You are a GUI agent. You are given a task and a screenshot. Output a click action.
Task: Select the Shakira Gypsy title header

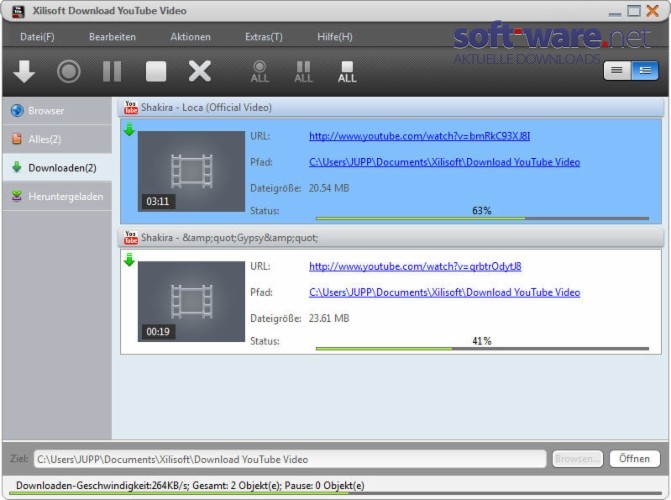point(391,238)
